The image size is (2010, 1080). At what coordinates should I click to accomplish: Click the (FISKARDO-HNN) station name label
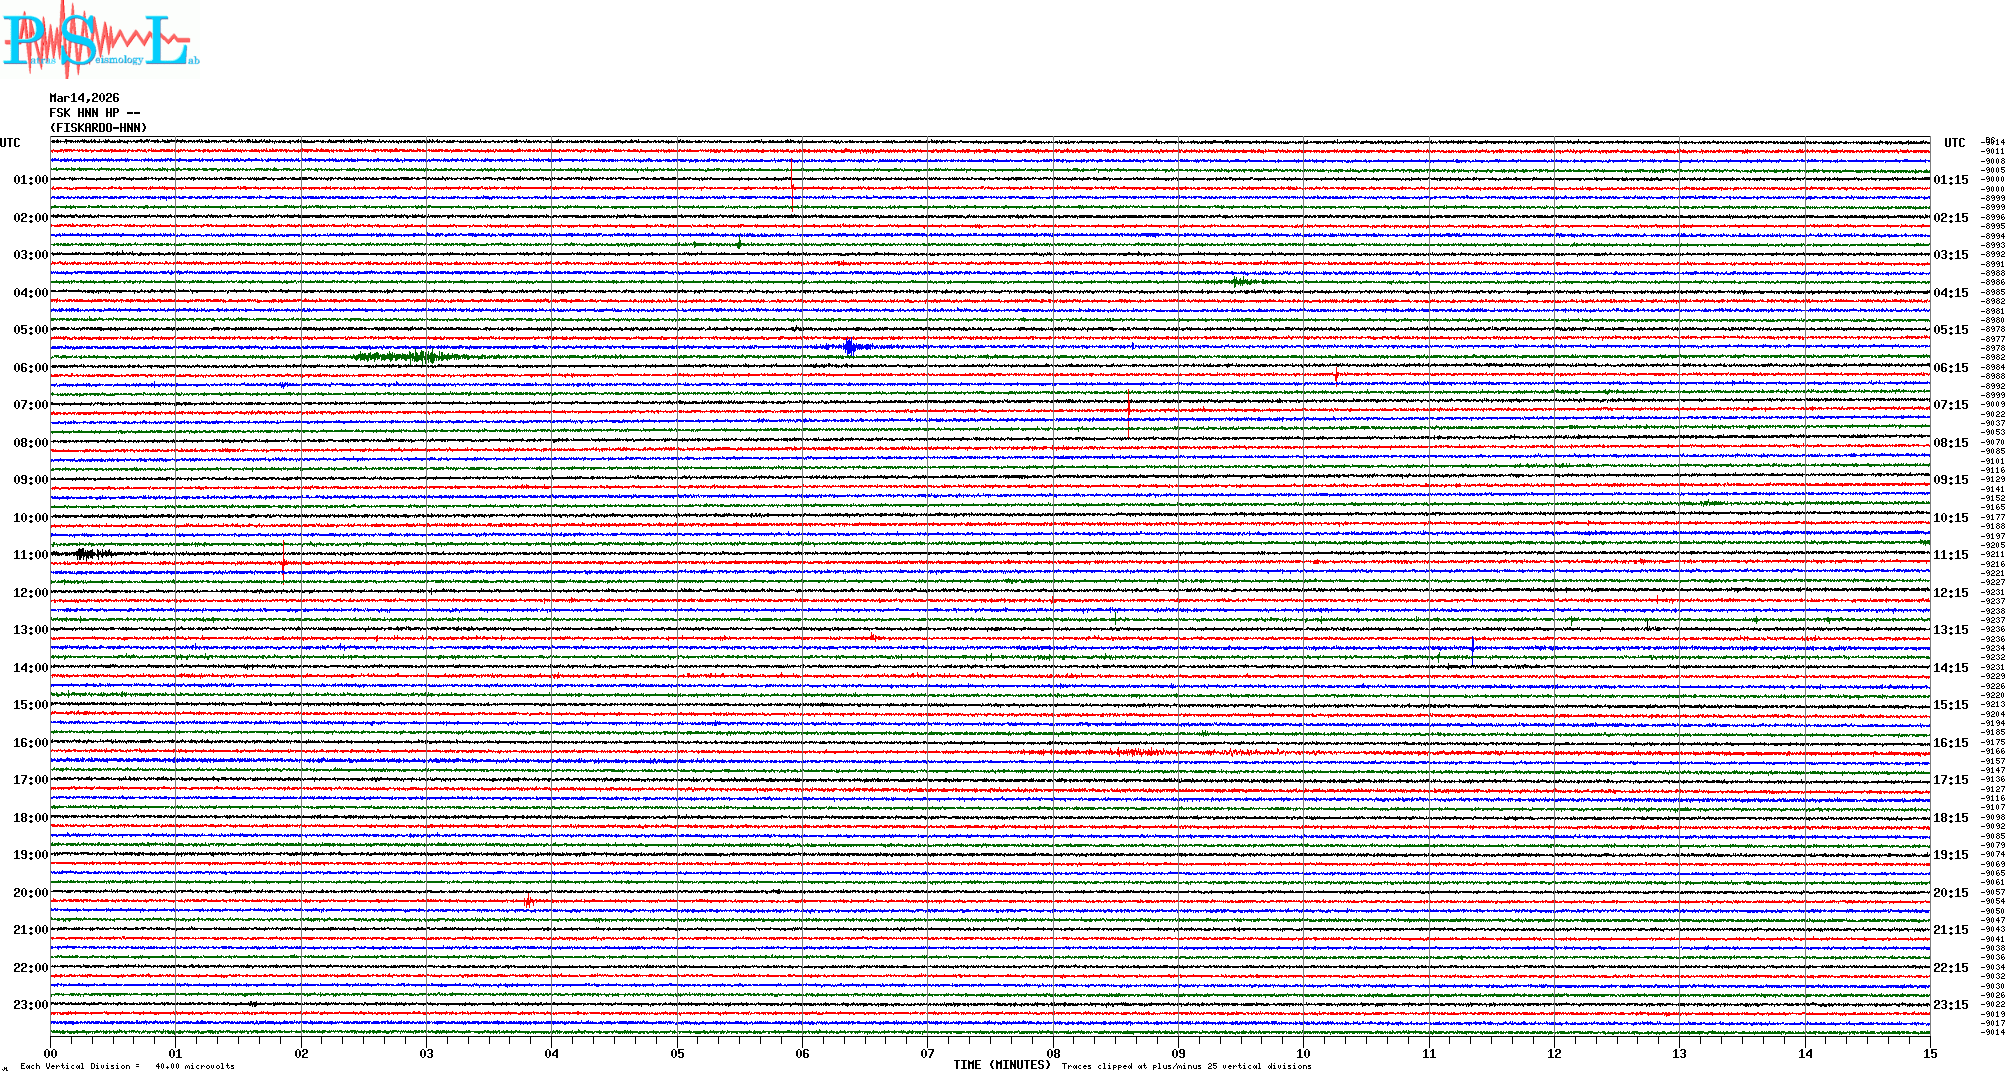pos(98,128)
